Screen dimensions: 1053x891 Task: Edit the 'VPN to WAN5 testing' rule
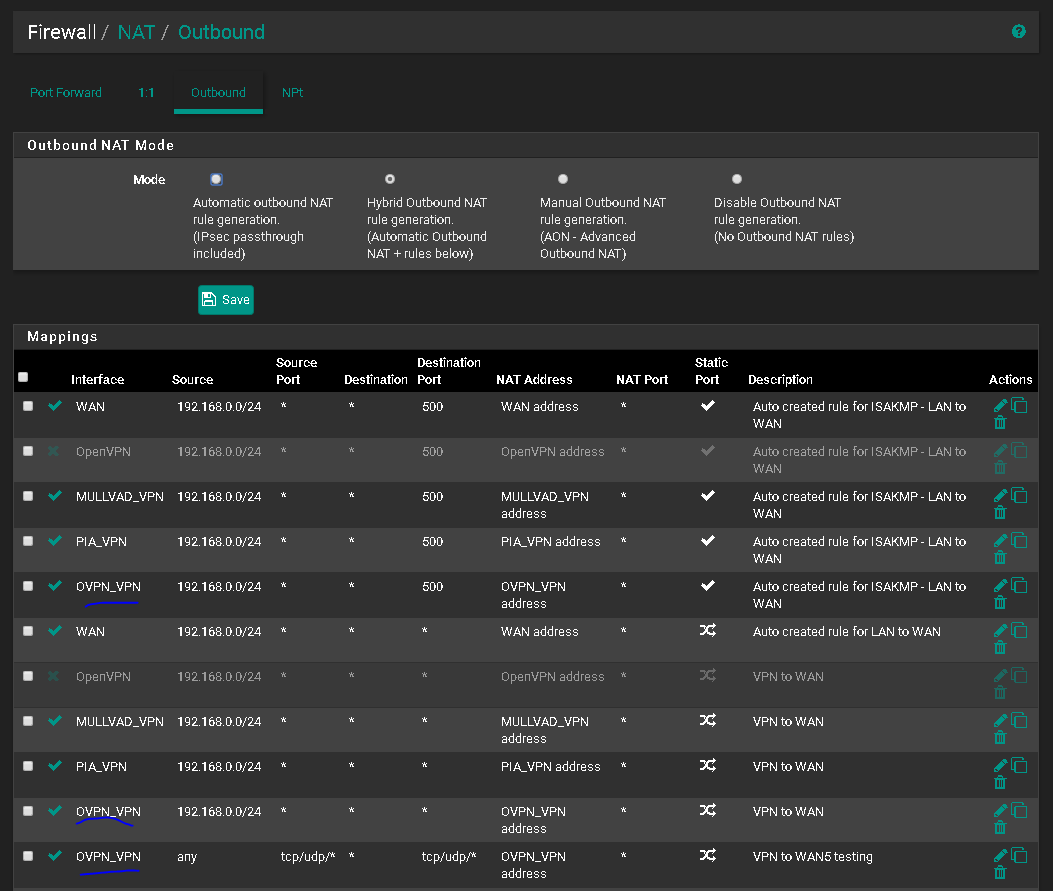(1000, 856)
